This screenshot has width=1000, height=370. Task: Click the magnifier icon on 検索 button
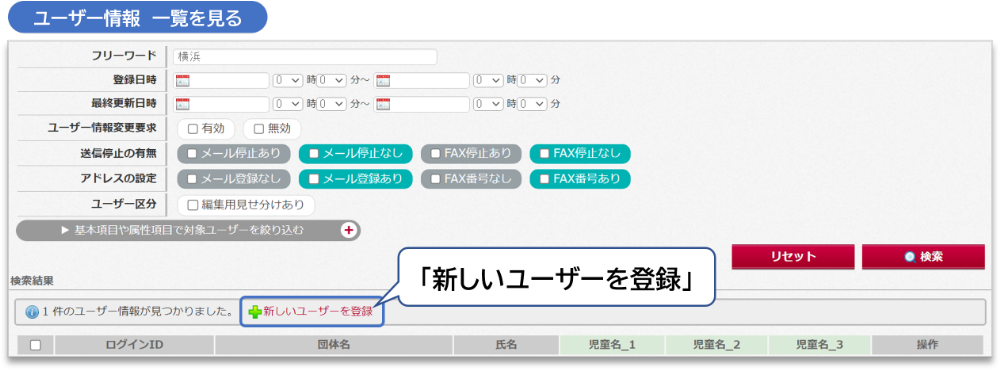coord(910,257)
